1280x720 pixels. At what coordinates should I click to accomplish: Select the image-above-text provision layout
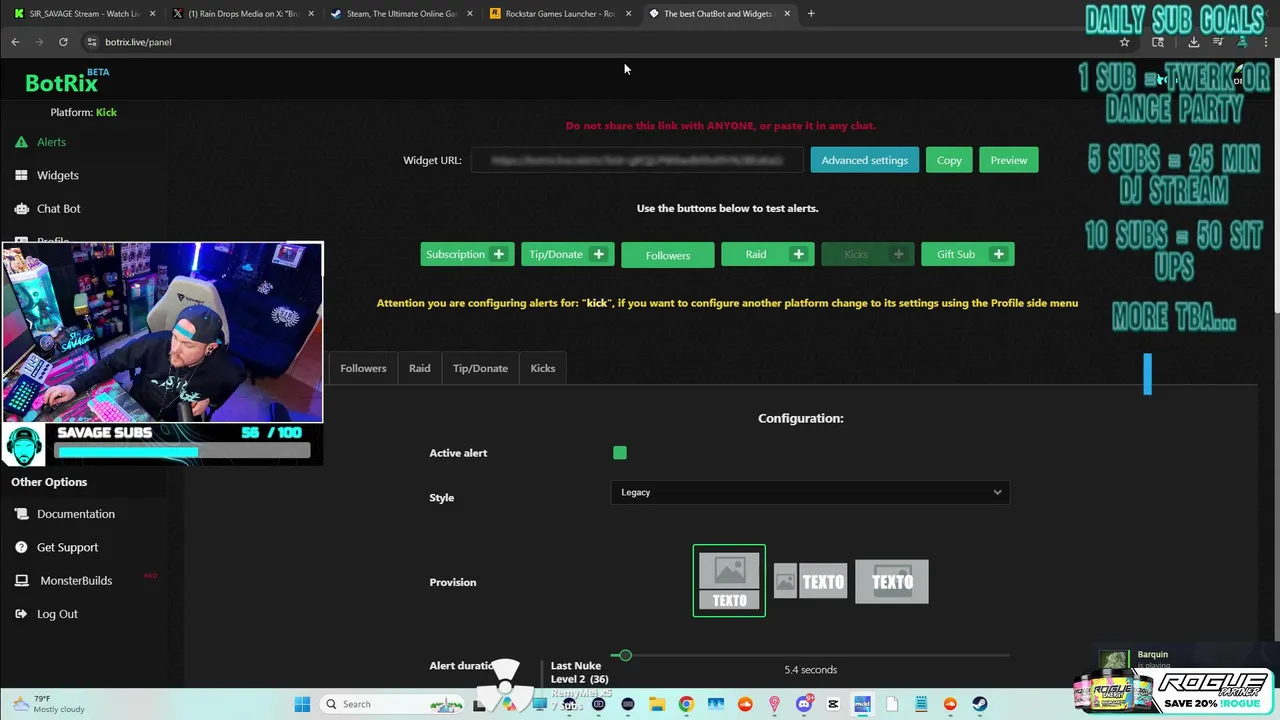[x=729, y=580]
